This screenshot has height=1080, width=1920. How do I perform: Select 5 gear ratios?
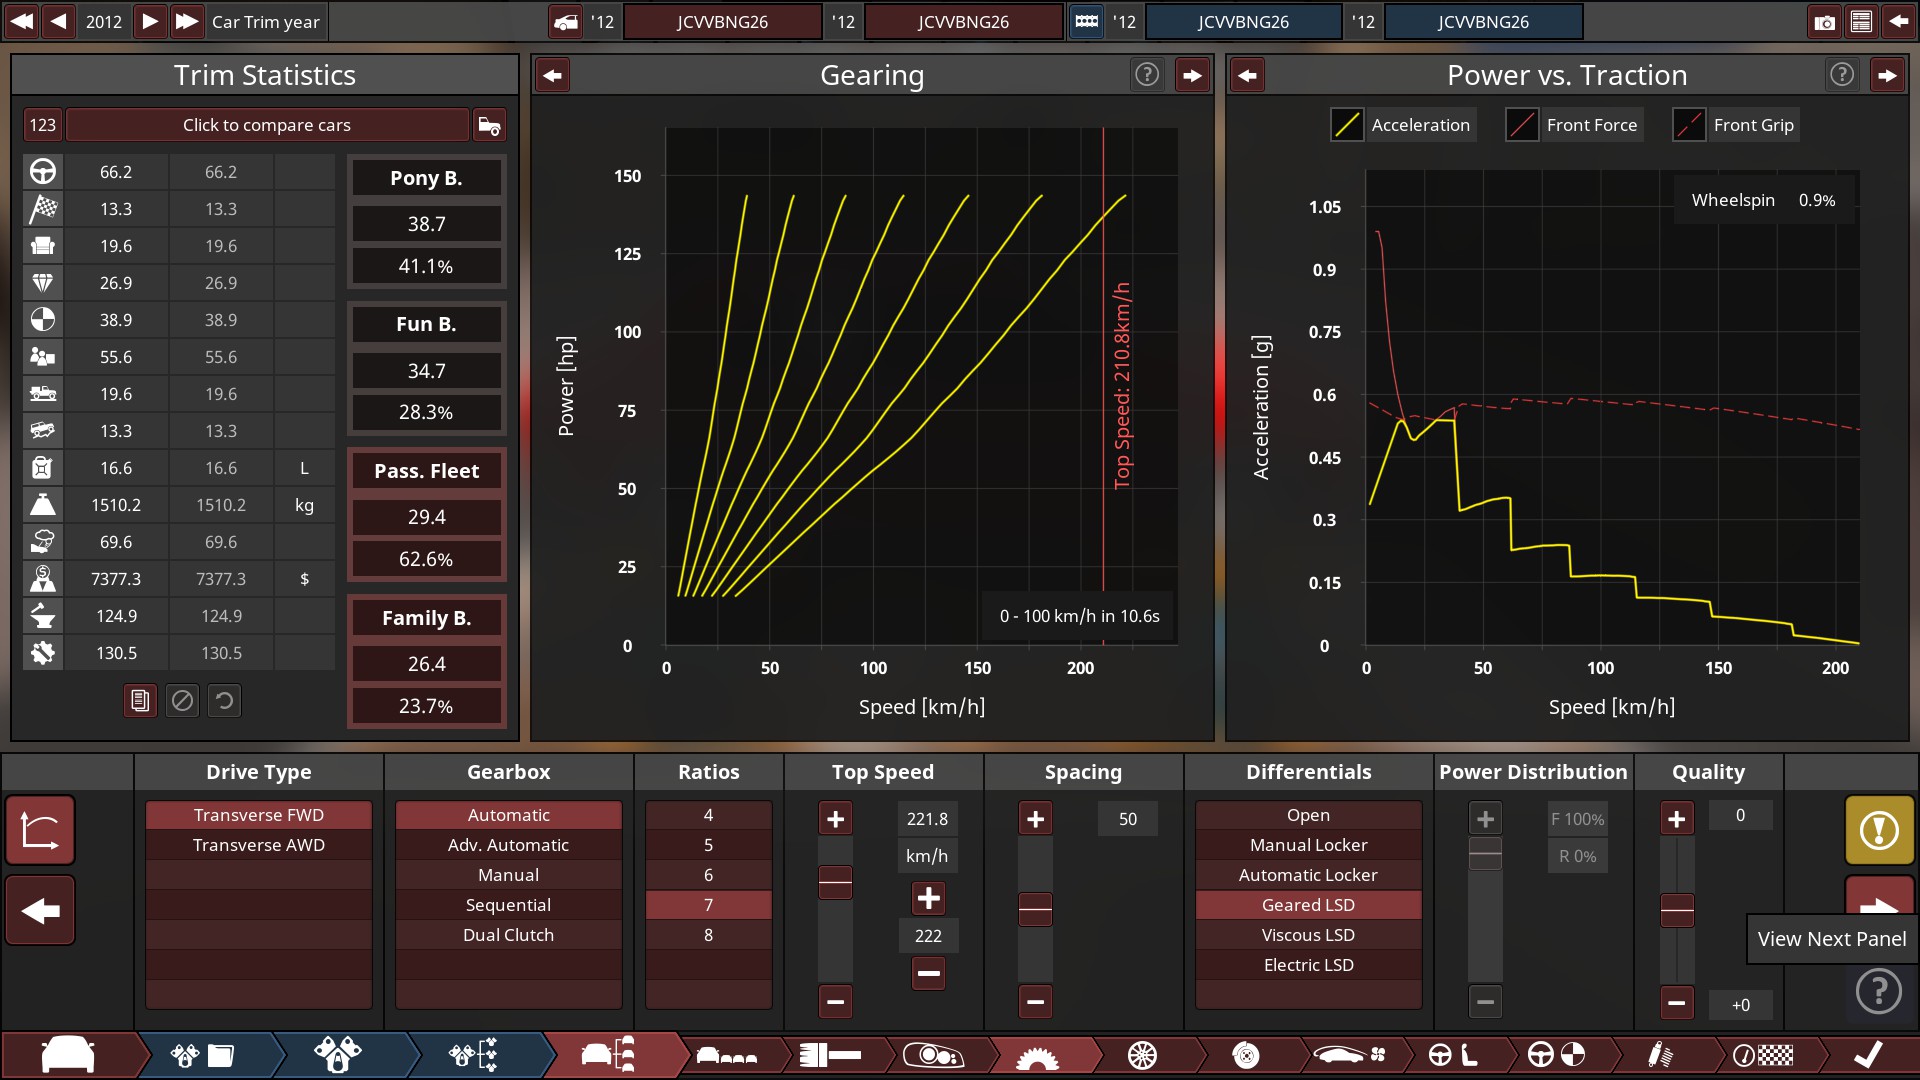709,845
